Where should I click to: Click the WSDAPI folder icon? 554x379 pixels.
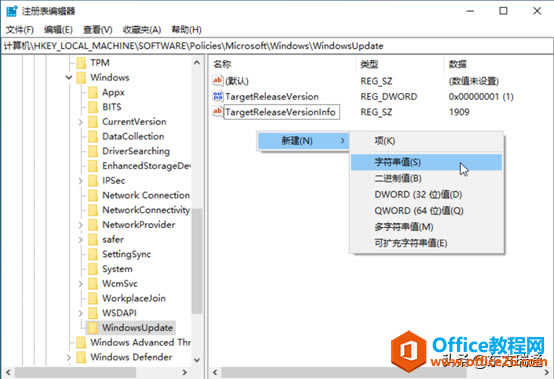93,313
